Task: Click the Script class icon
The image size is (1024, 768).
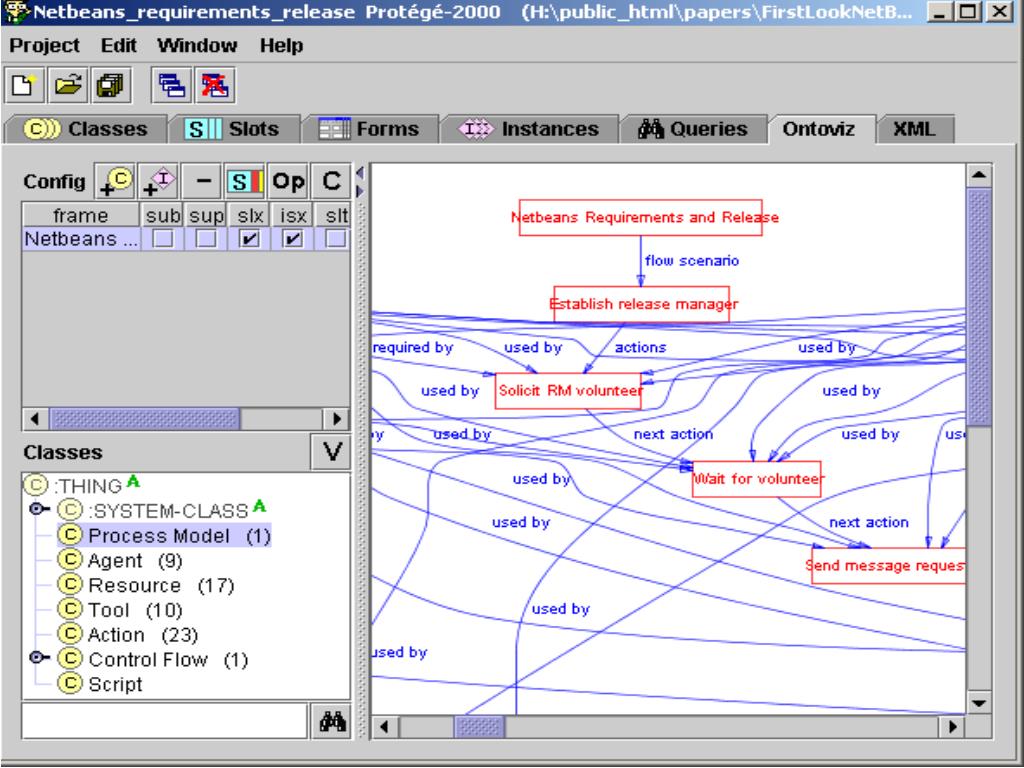Action: (70, 684)
